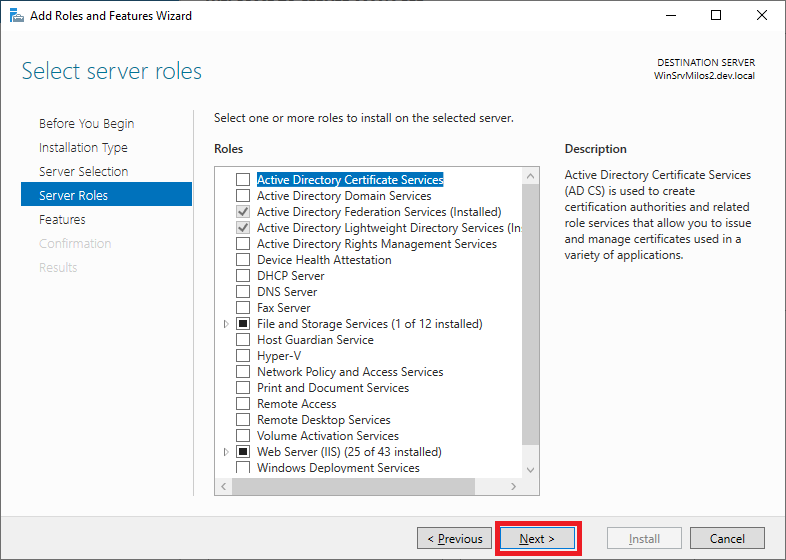Switch to the Server Selection step
The width and height of the screenshot is (786, 560).
[83, 172]
